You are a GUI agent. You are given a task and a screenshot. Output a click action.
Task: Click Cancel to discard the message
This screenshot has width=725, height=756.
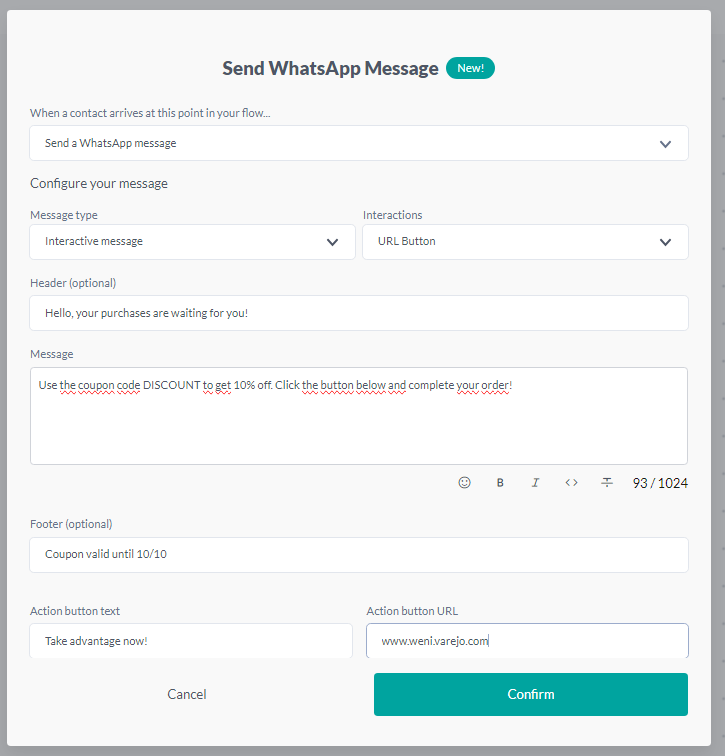tap(187, 694)
